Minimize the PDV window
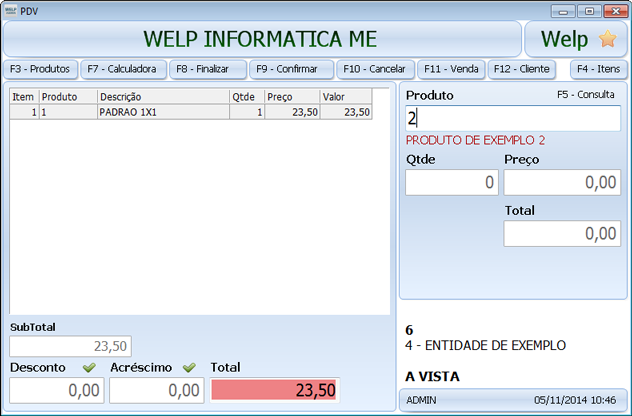 pos(563,11)
